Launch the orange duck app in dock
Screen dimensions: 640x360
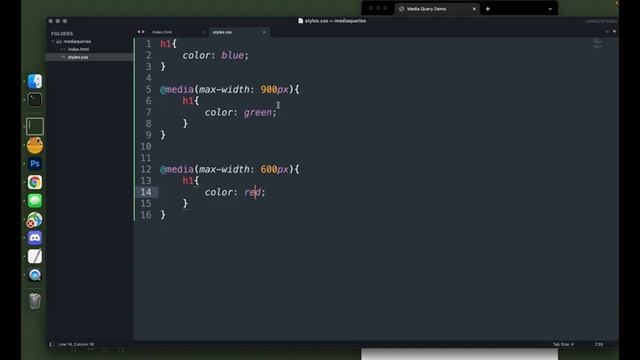pyautogui.click(x=35, y=145)
